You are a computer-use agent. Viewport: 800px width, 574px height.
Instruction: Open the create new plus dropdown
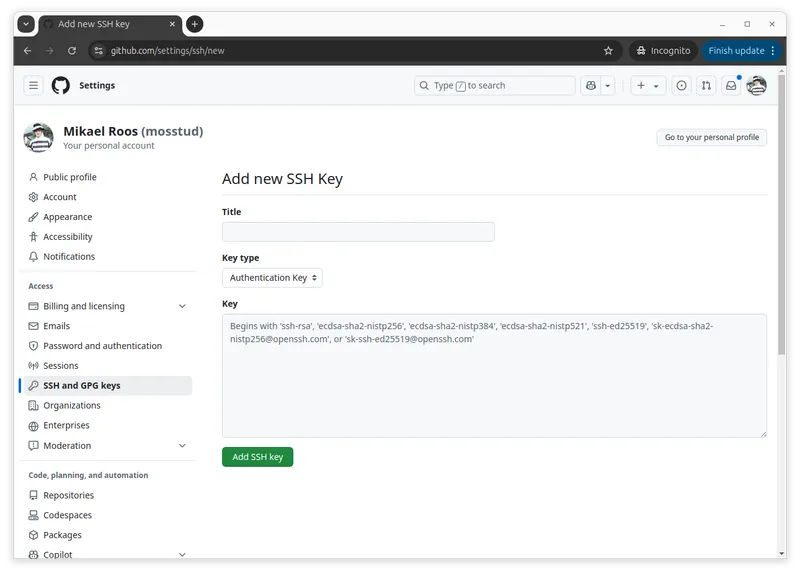(x=648, y=86)
